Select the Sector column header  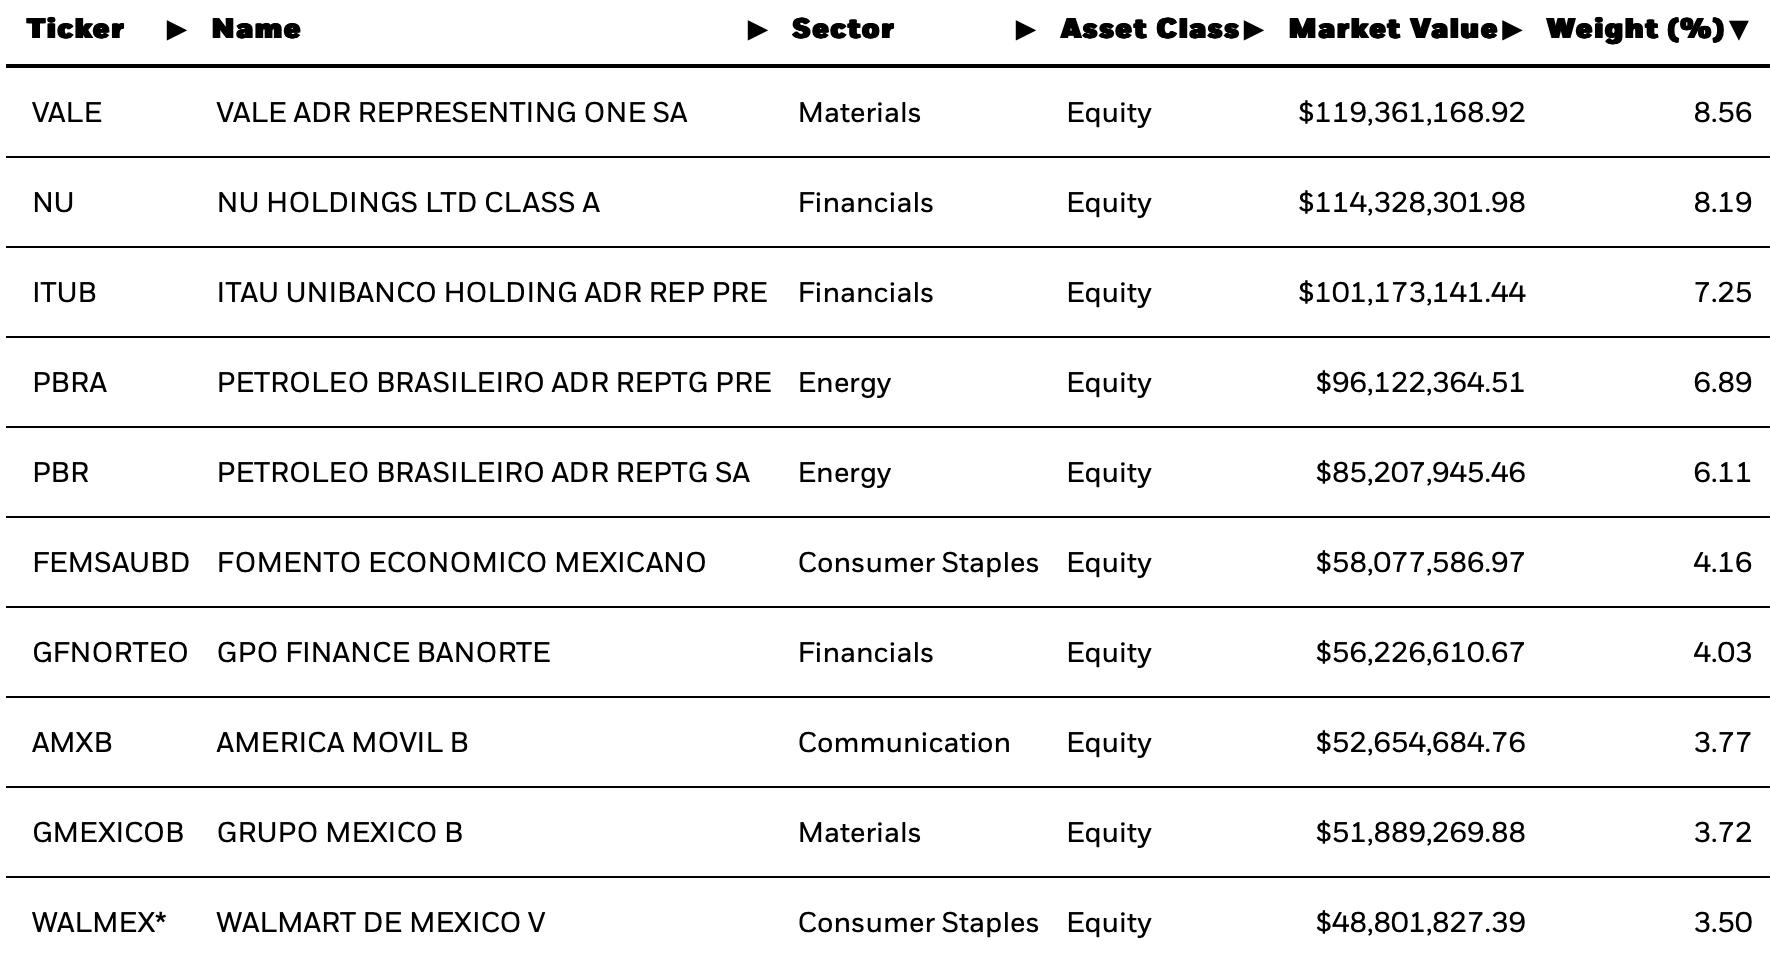(843, 29)
